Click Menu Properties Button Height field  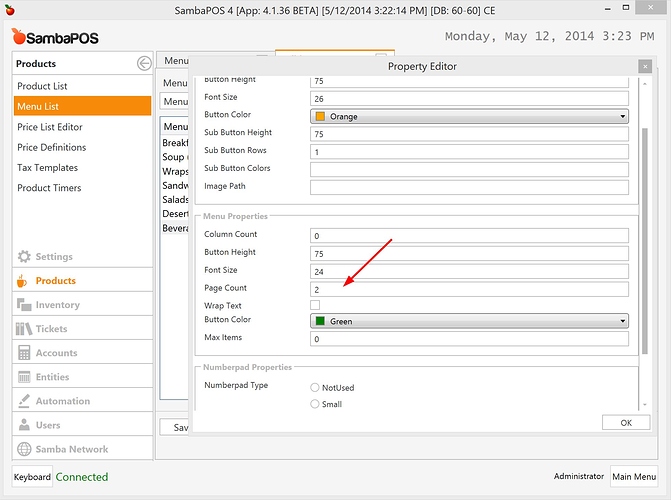click(469, 253)
